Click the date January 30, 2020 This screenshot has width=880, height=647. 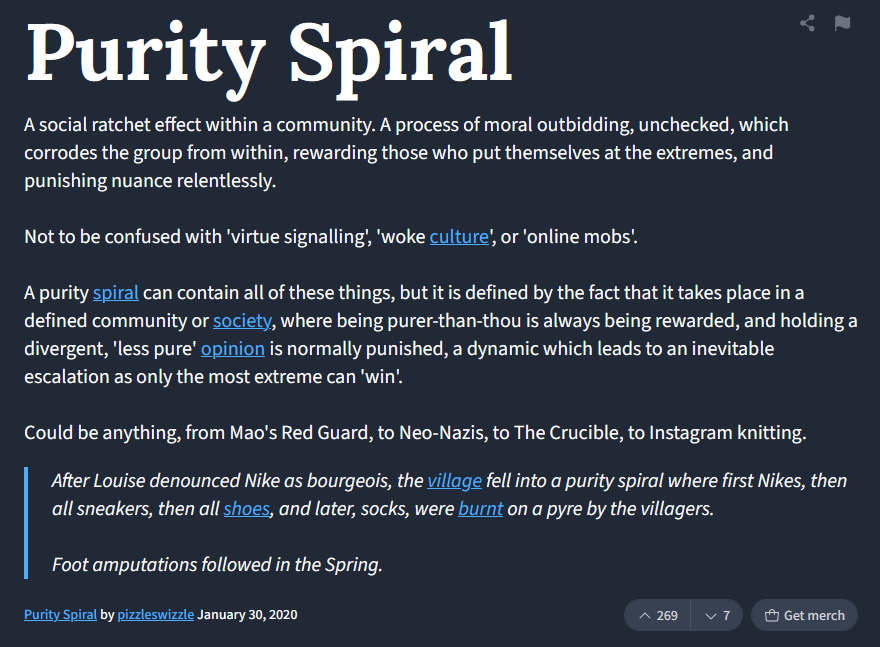point(248,614)
